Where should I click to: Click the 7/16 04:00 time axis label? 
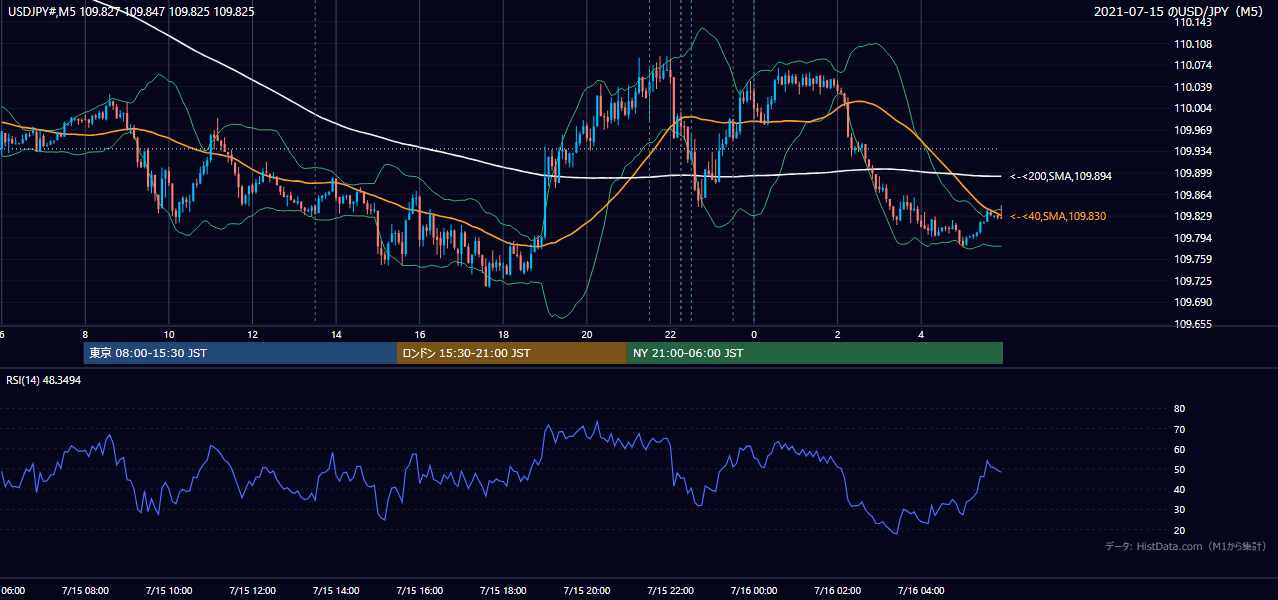tap(921, 590)
